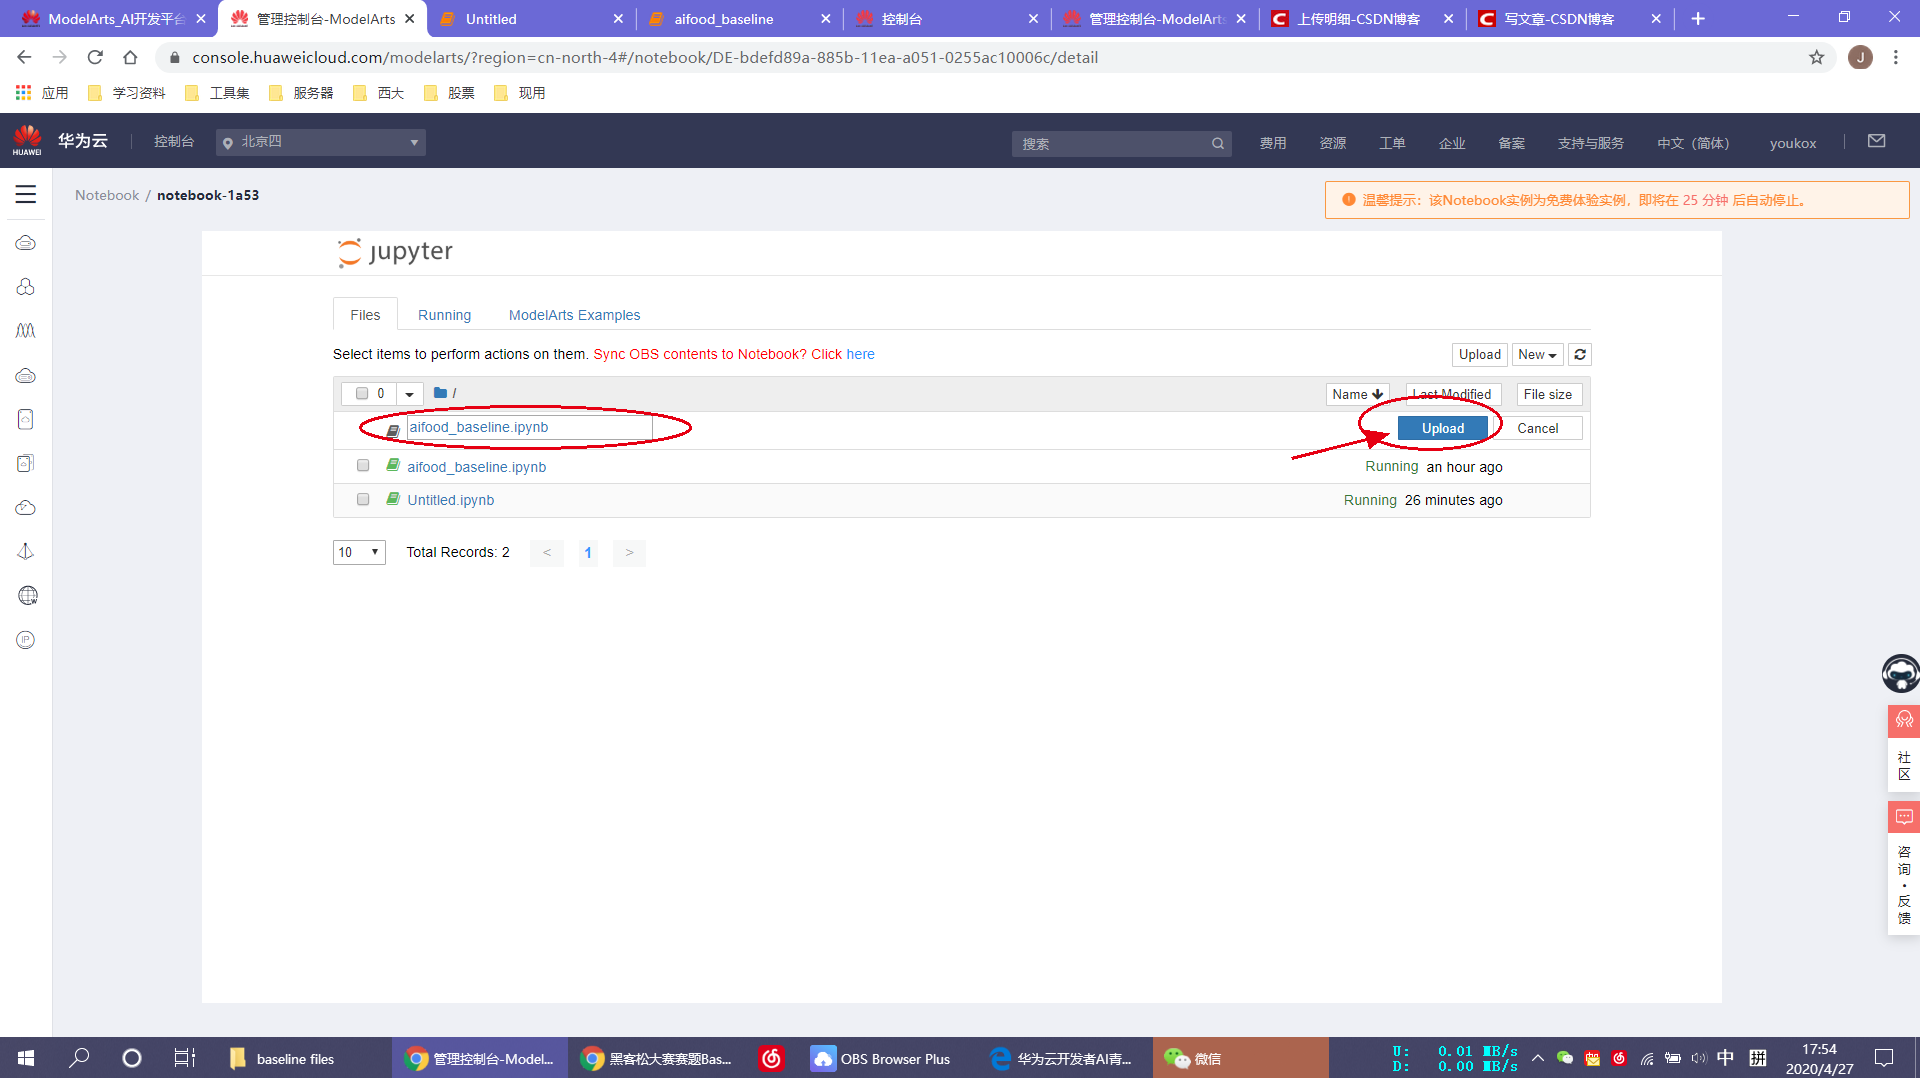Image resolution: width=1920 pixels, height=1078 pixels.
Task: Open the IP icon in left sidebar
Action: click(x=26, y=640)
